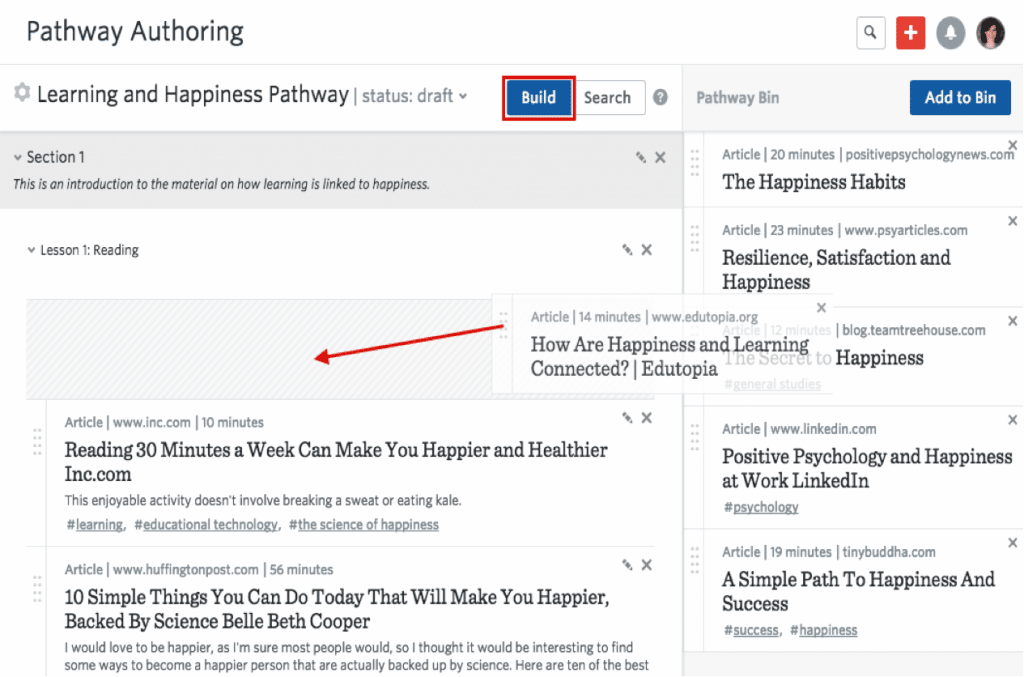Grab drag handle of A Simple Path card
Image resolution: width=1024 pixels, height=677 pixels.
point(695,560)
